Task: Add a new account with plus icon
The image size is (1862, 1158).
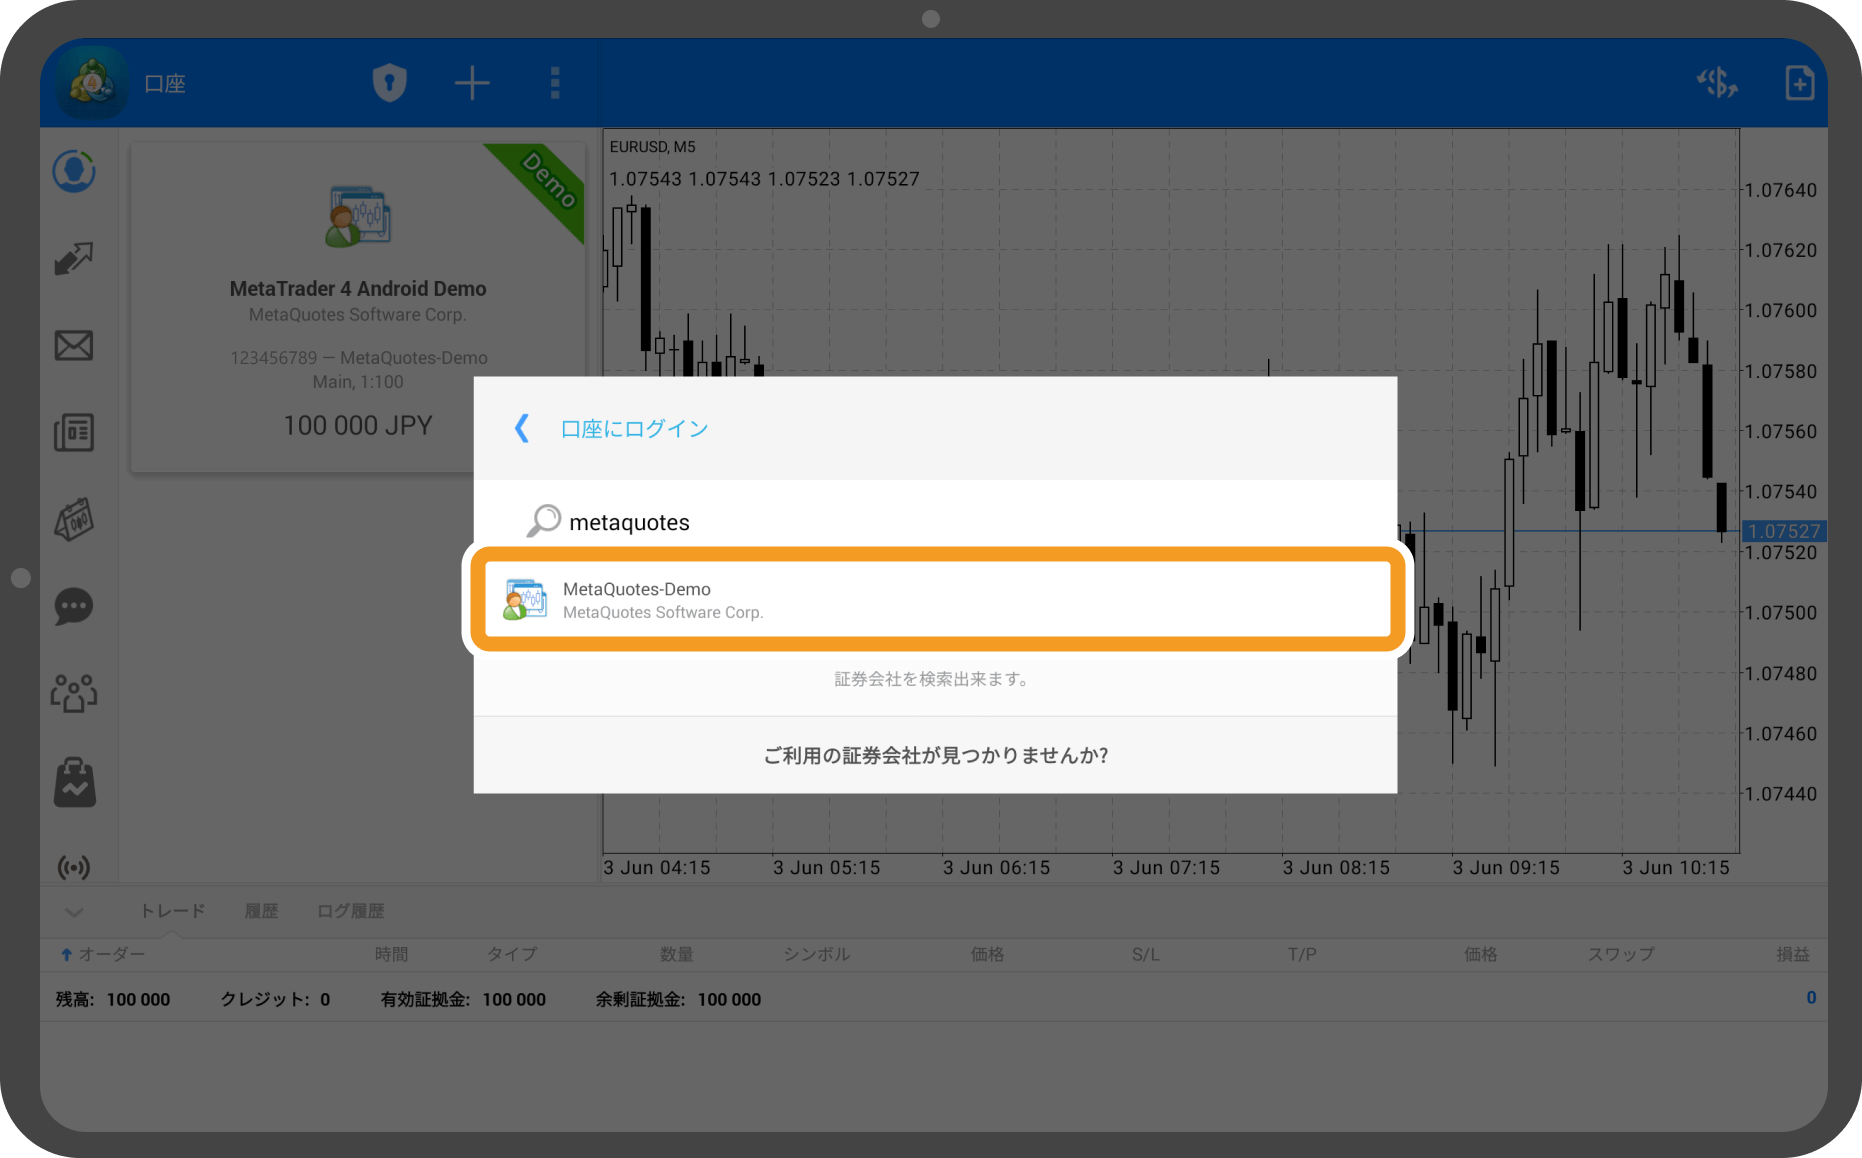Action: pos(472,83)
